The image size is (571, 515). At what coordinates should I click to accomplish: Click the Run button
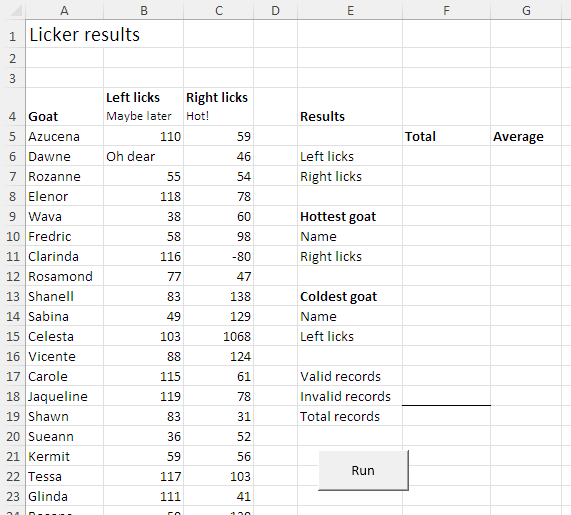click(363, 470)
